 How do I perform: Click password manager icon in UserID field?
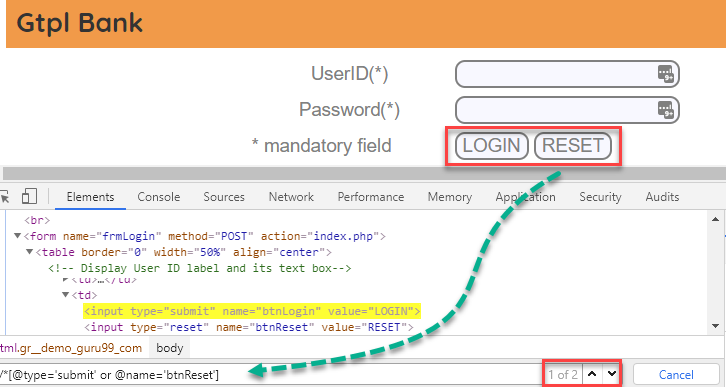pyautogui.click(x=665, y=74)
